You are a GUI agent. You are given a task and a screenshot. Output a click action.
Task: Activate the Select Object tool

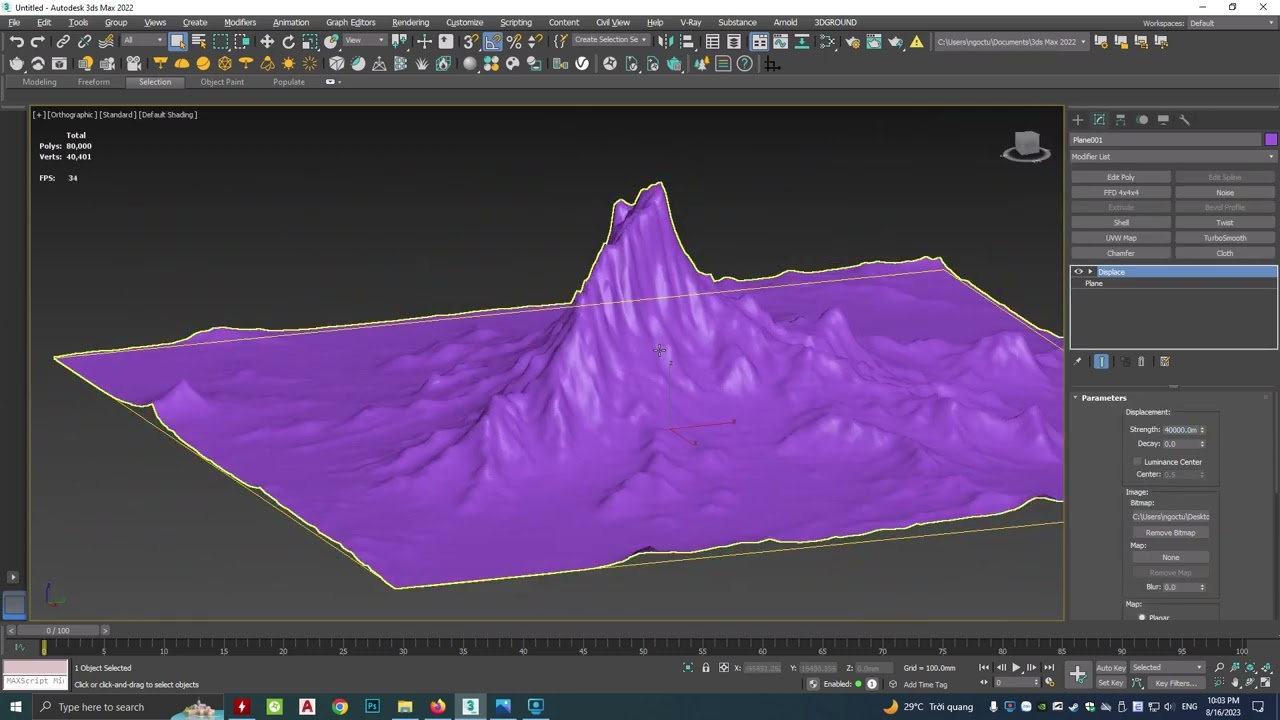coord(177,41)
